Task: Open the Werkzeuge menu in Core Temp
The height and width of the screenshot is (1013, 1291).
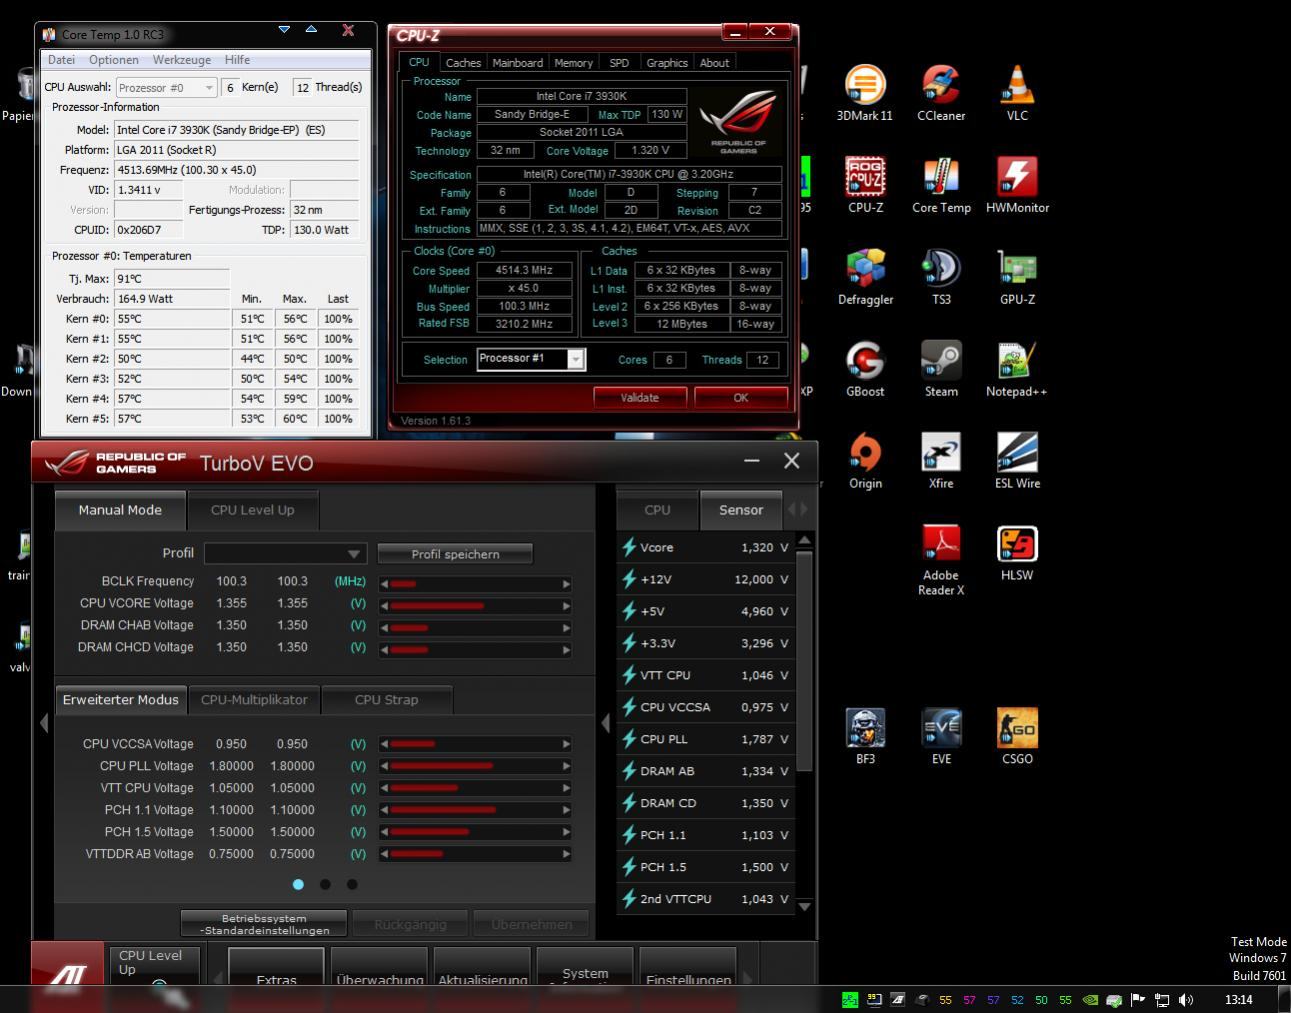Action: [182, 60]
